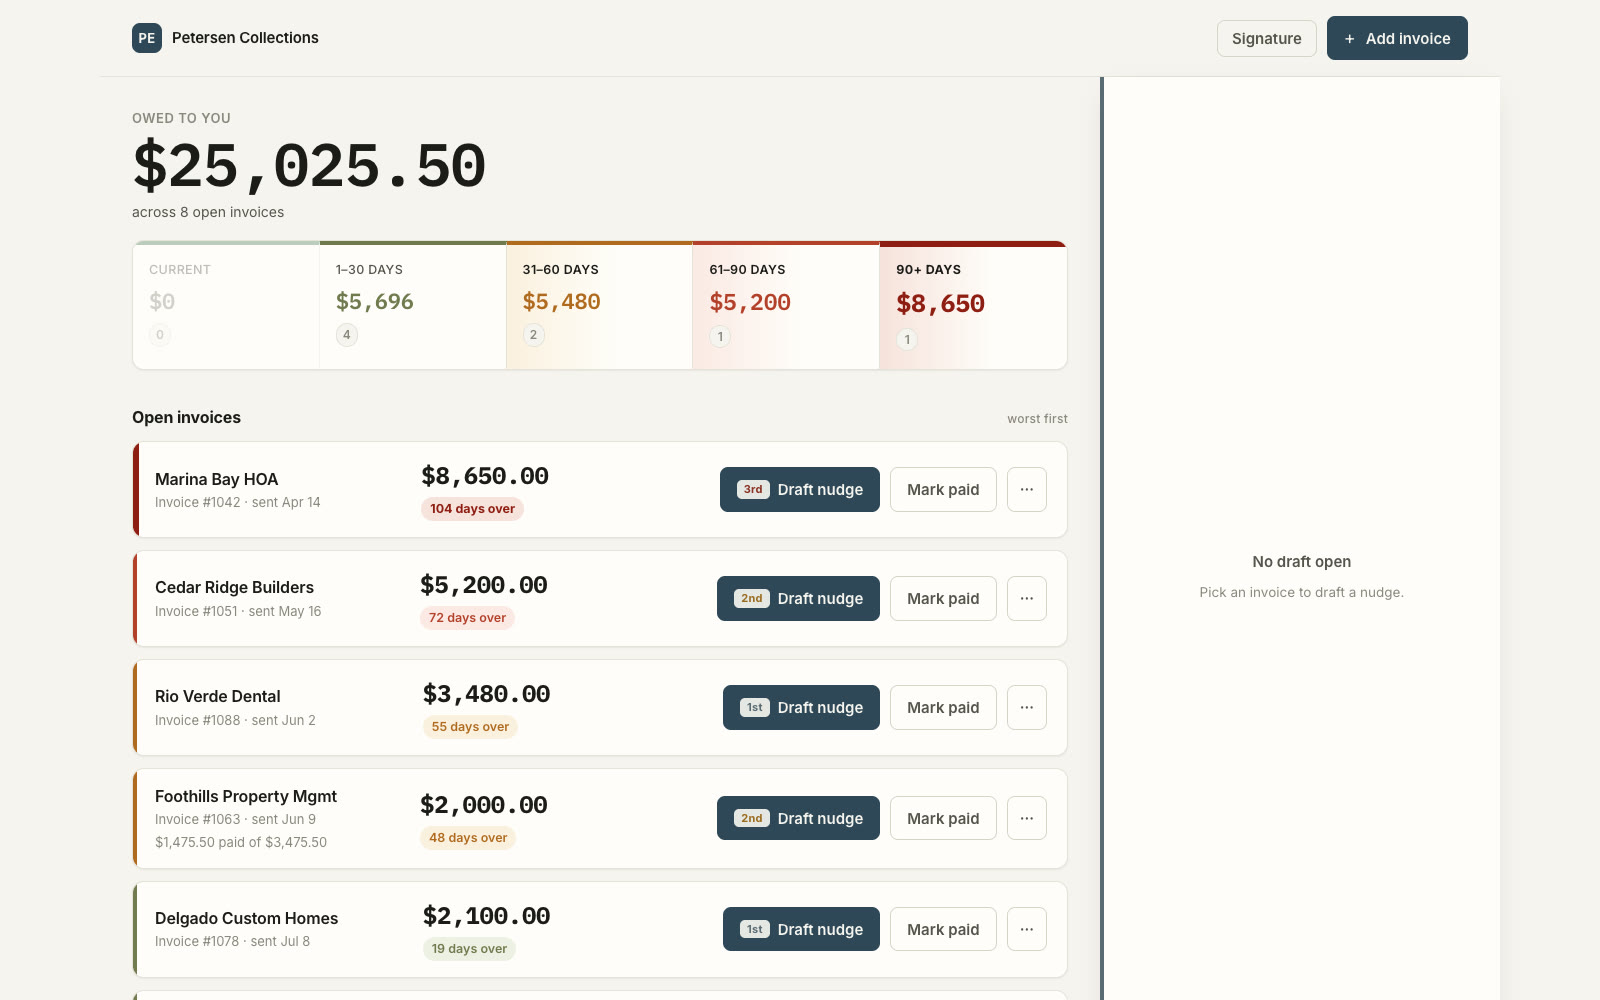
Task: Click 'across 8 open invoices' text
Action: tap(208, 212)
